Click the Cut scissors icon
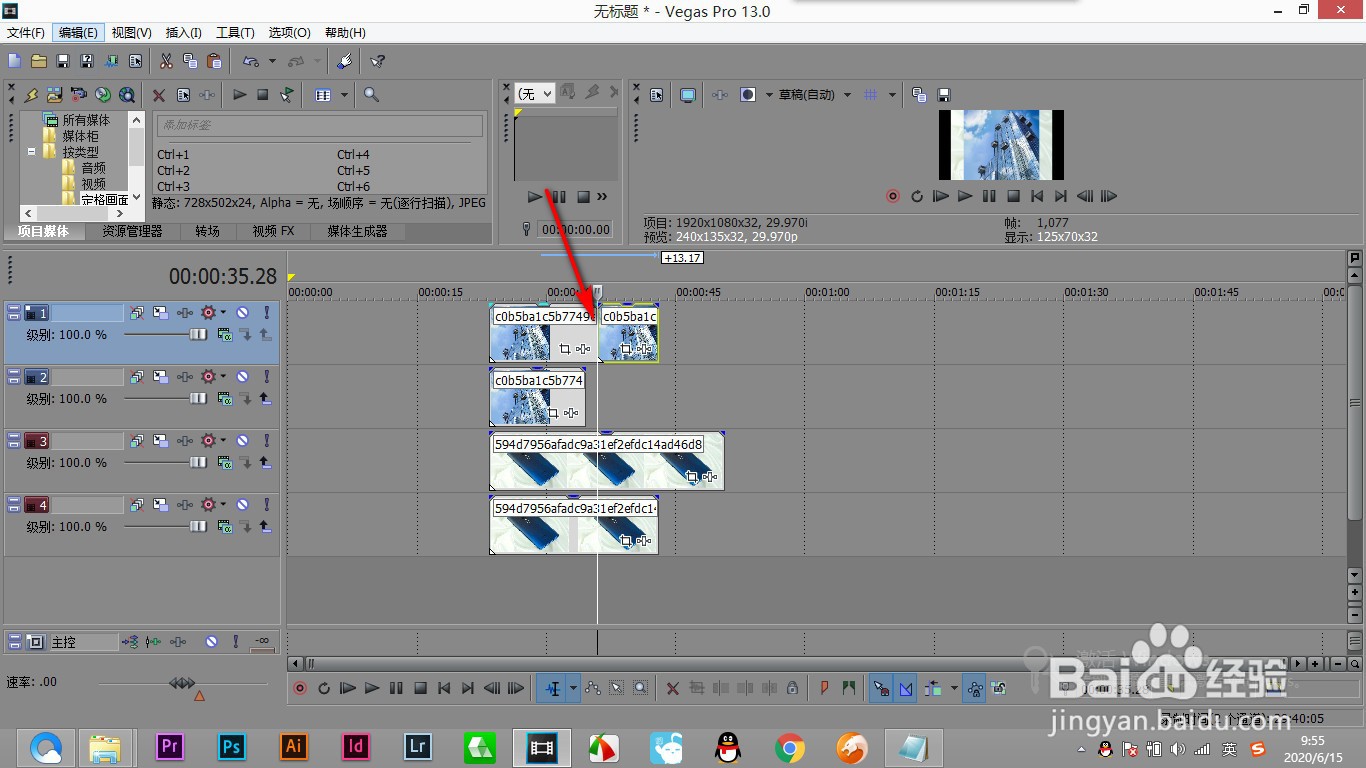Screen dimensions: 1366x768 point(166,61)
